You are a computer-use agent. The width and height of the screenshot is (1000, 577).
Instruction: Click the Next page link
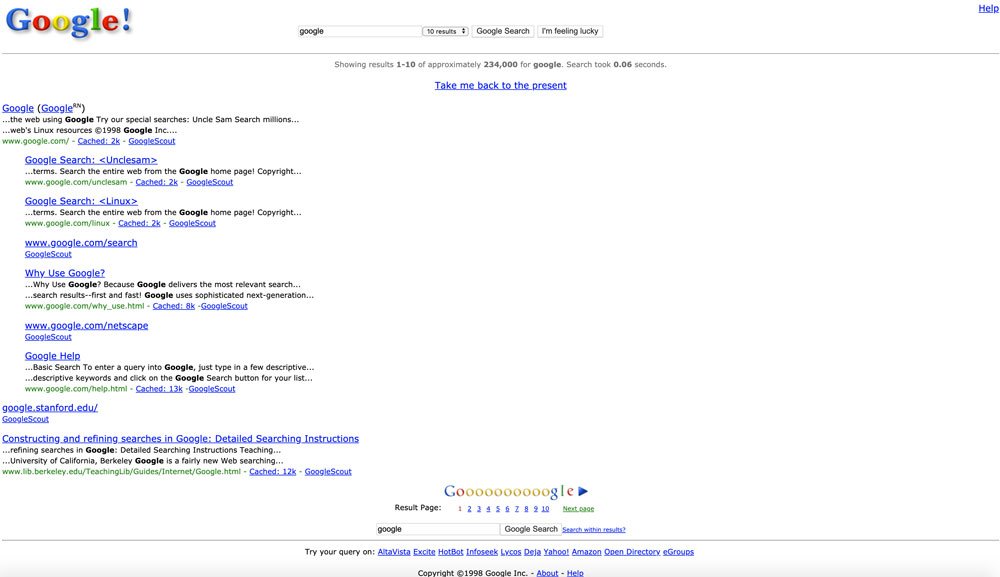[578, 509]
